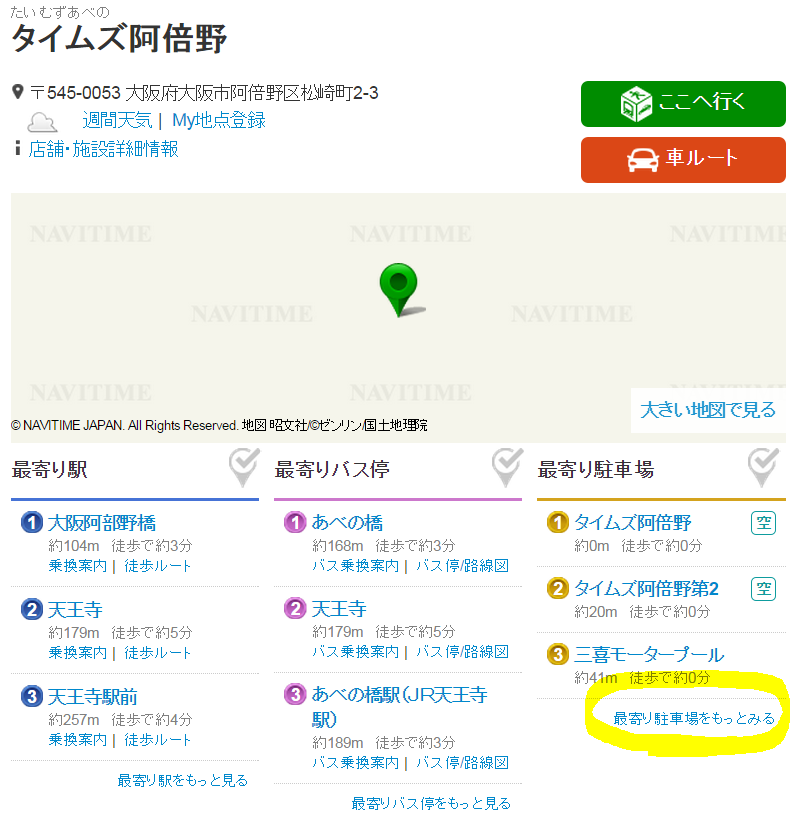Click the green map pin marker
Image resolution: width=810 pixels, height=831 pixels.
point(399,289)
